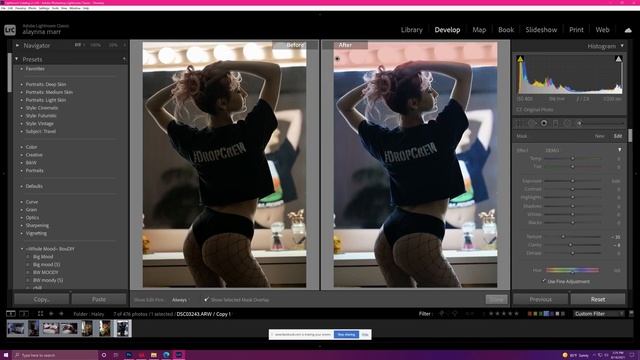Switch to main window display icon
The width and height of the screenshot is (640, 360).
(11, 313)
